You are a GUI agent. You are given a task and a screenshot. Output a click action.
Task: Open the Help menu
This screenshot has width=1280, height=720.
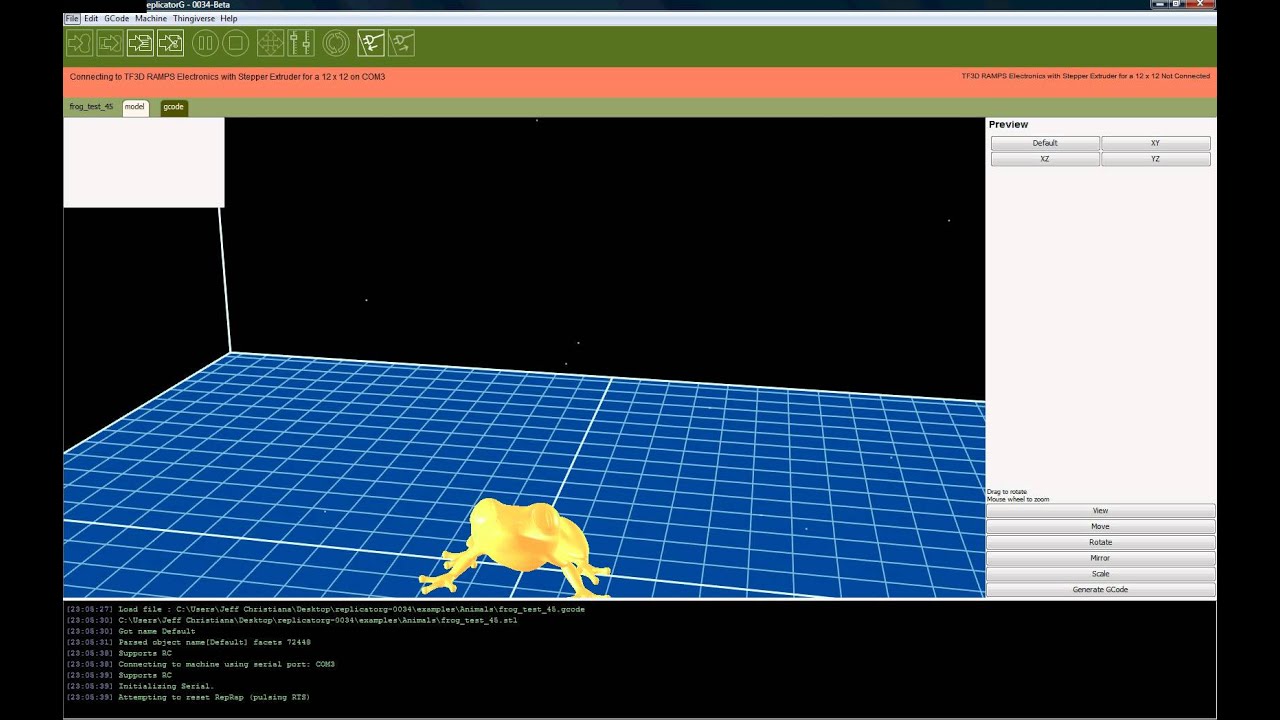click(229, 18)
